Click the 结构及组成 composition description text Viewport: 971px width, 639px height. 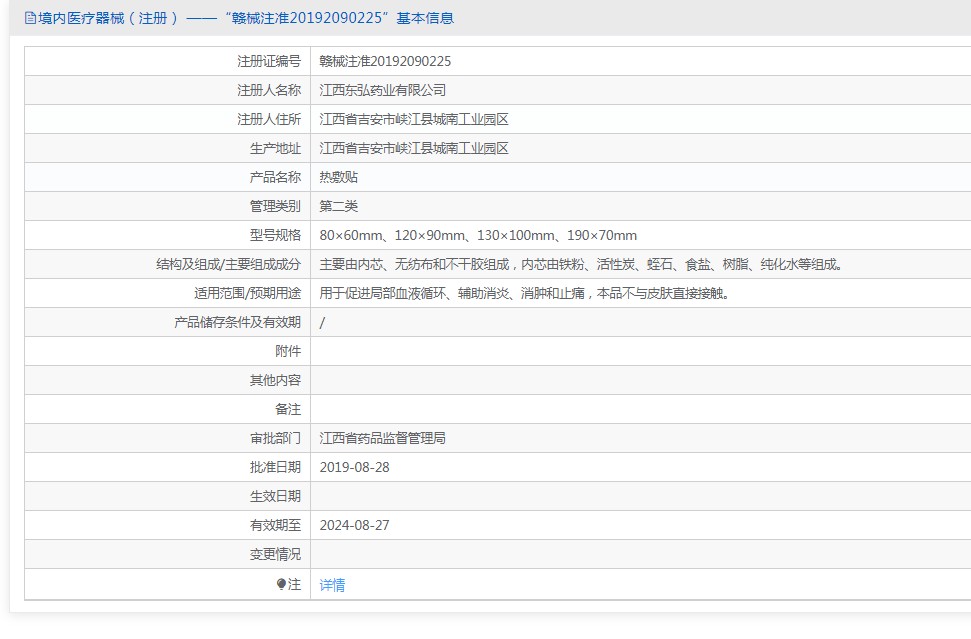582,264
